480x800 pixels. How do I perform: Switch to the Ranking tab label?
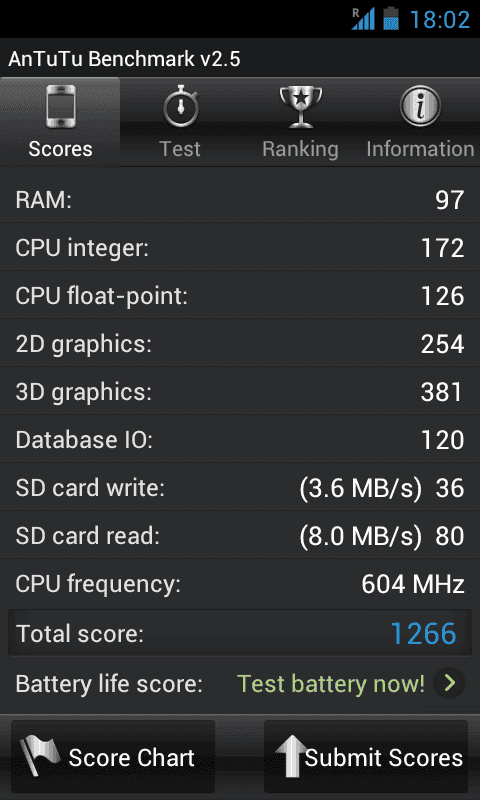[x=300, y=149]
